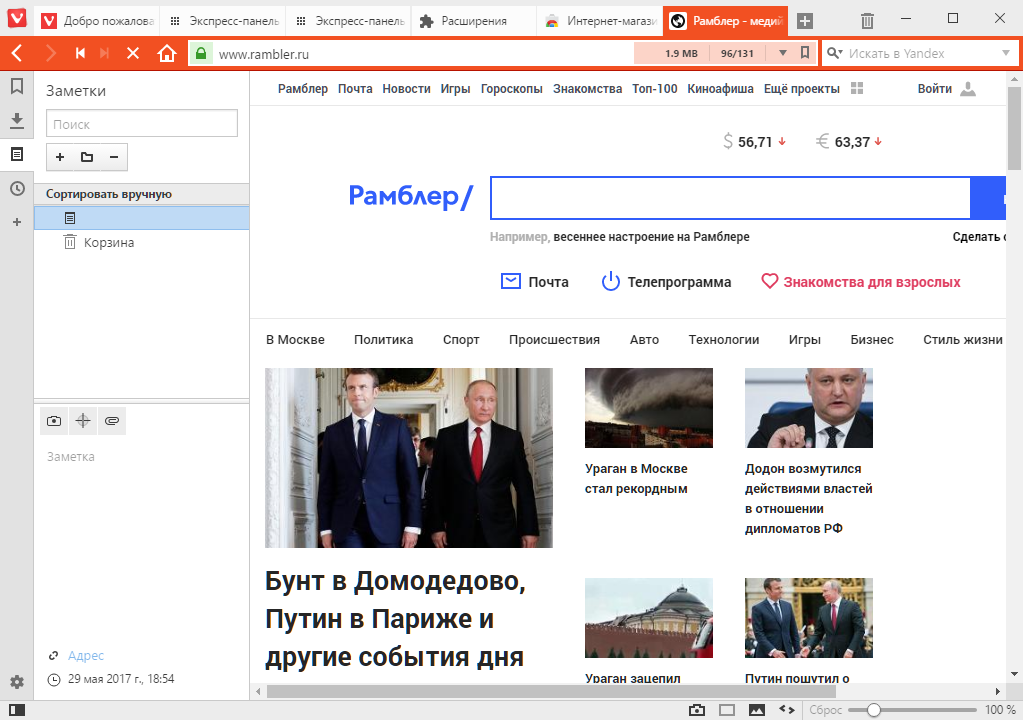
Task: Click the "Сброс" zoom reset button
Action: (826, 710)
